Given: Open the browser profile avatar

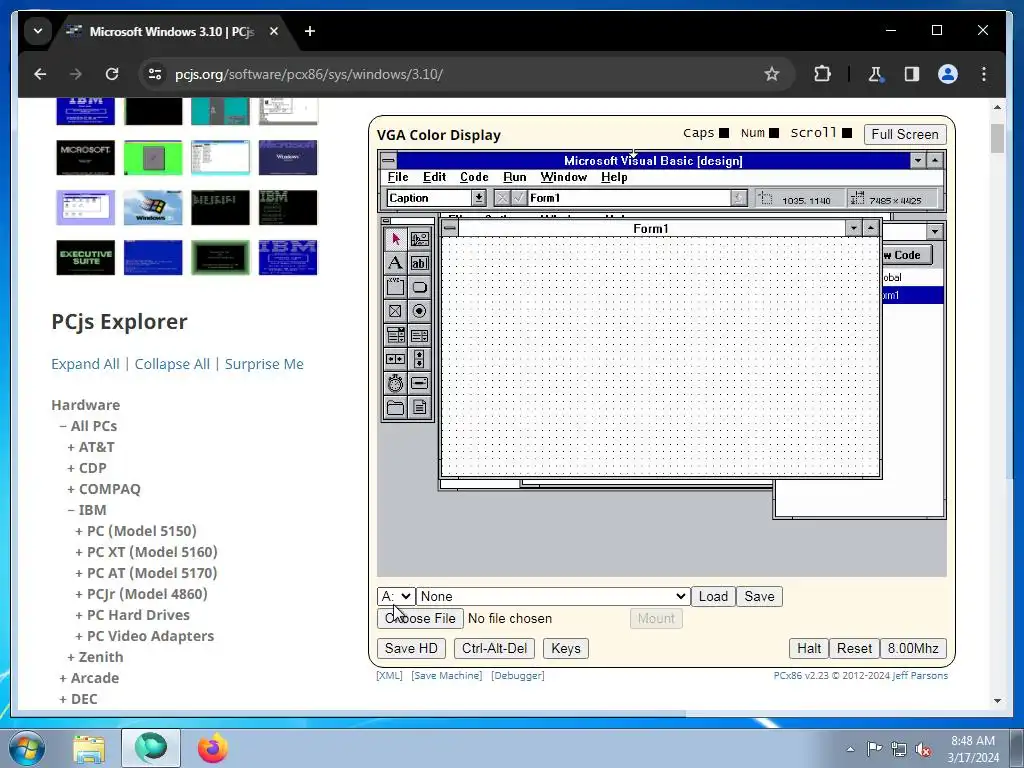Looking at the screenshot, I should pos(948,74).
